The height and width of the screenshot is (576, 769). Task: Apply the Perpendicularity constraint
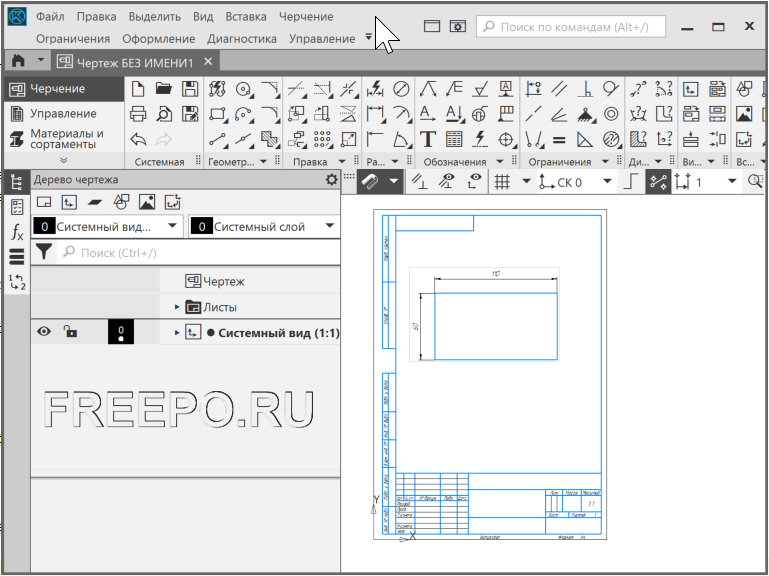(x=585, y=89)
